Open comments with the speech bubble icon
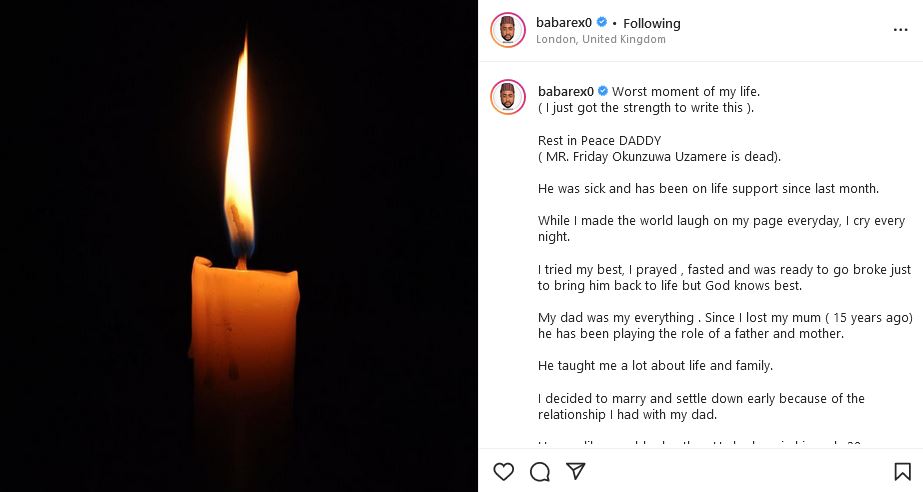 540,471
